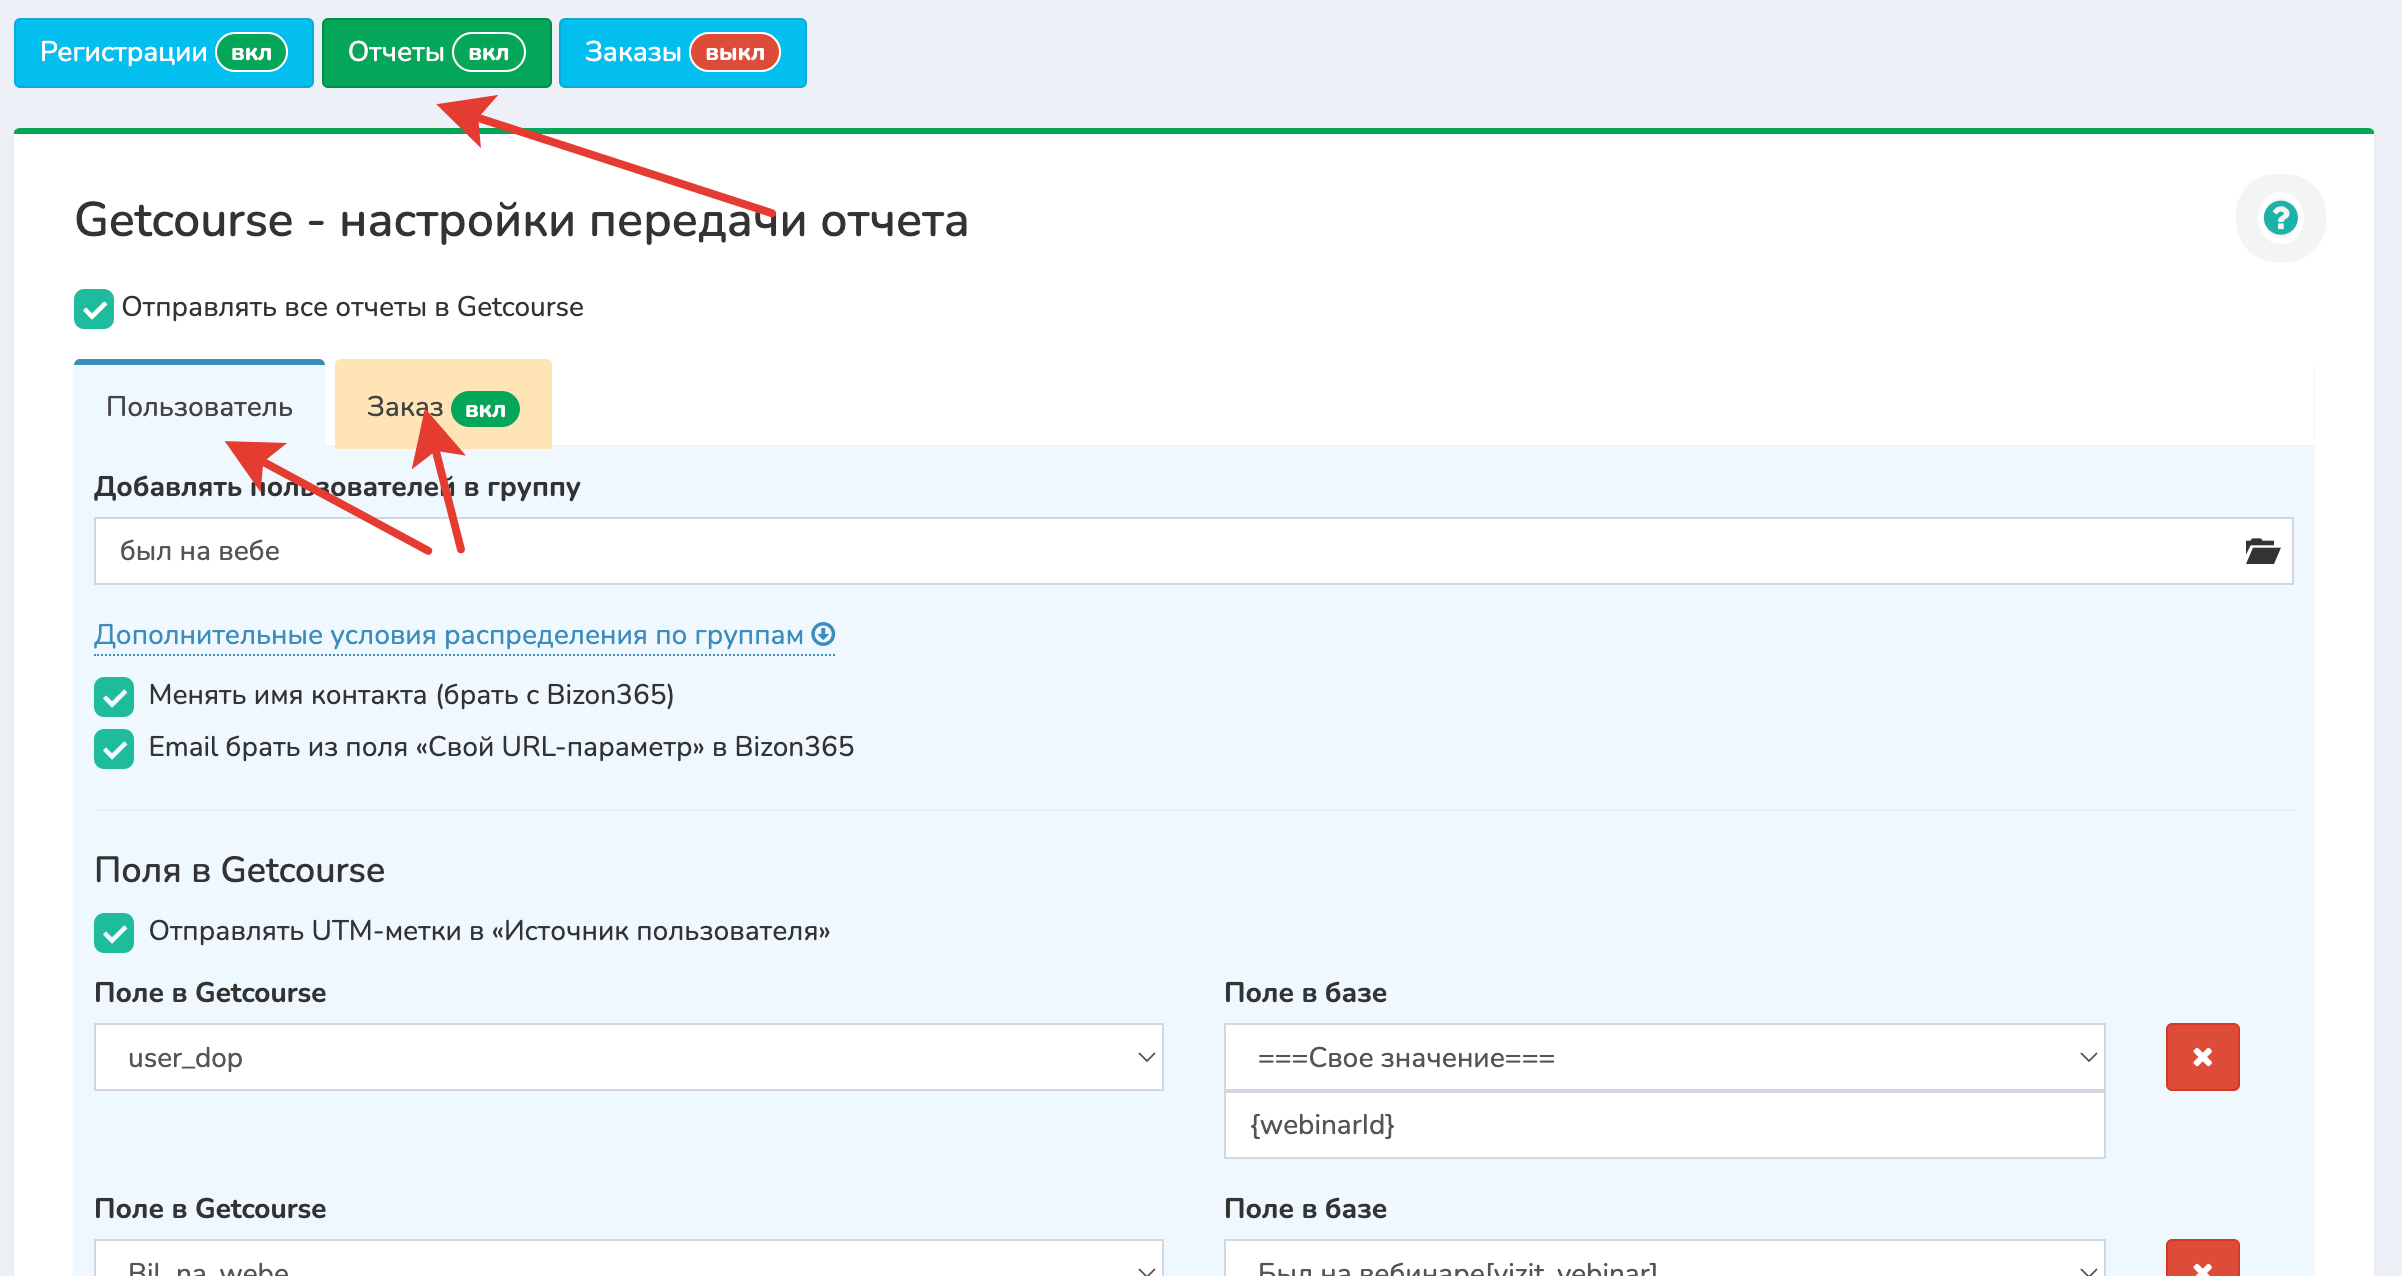Expand the Bil_na_webe dropdown
The height and width of the screenshot is (1276, 2402).
[628, 1263]
